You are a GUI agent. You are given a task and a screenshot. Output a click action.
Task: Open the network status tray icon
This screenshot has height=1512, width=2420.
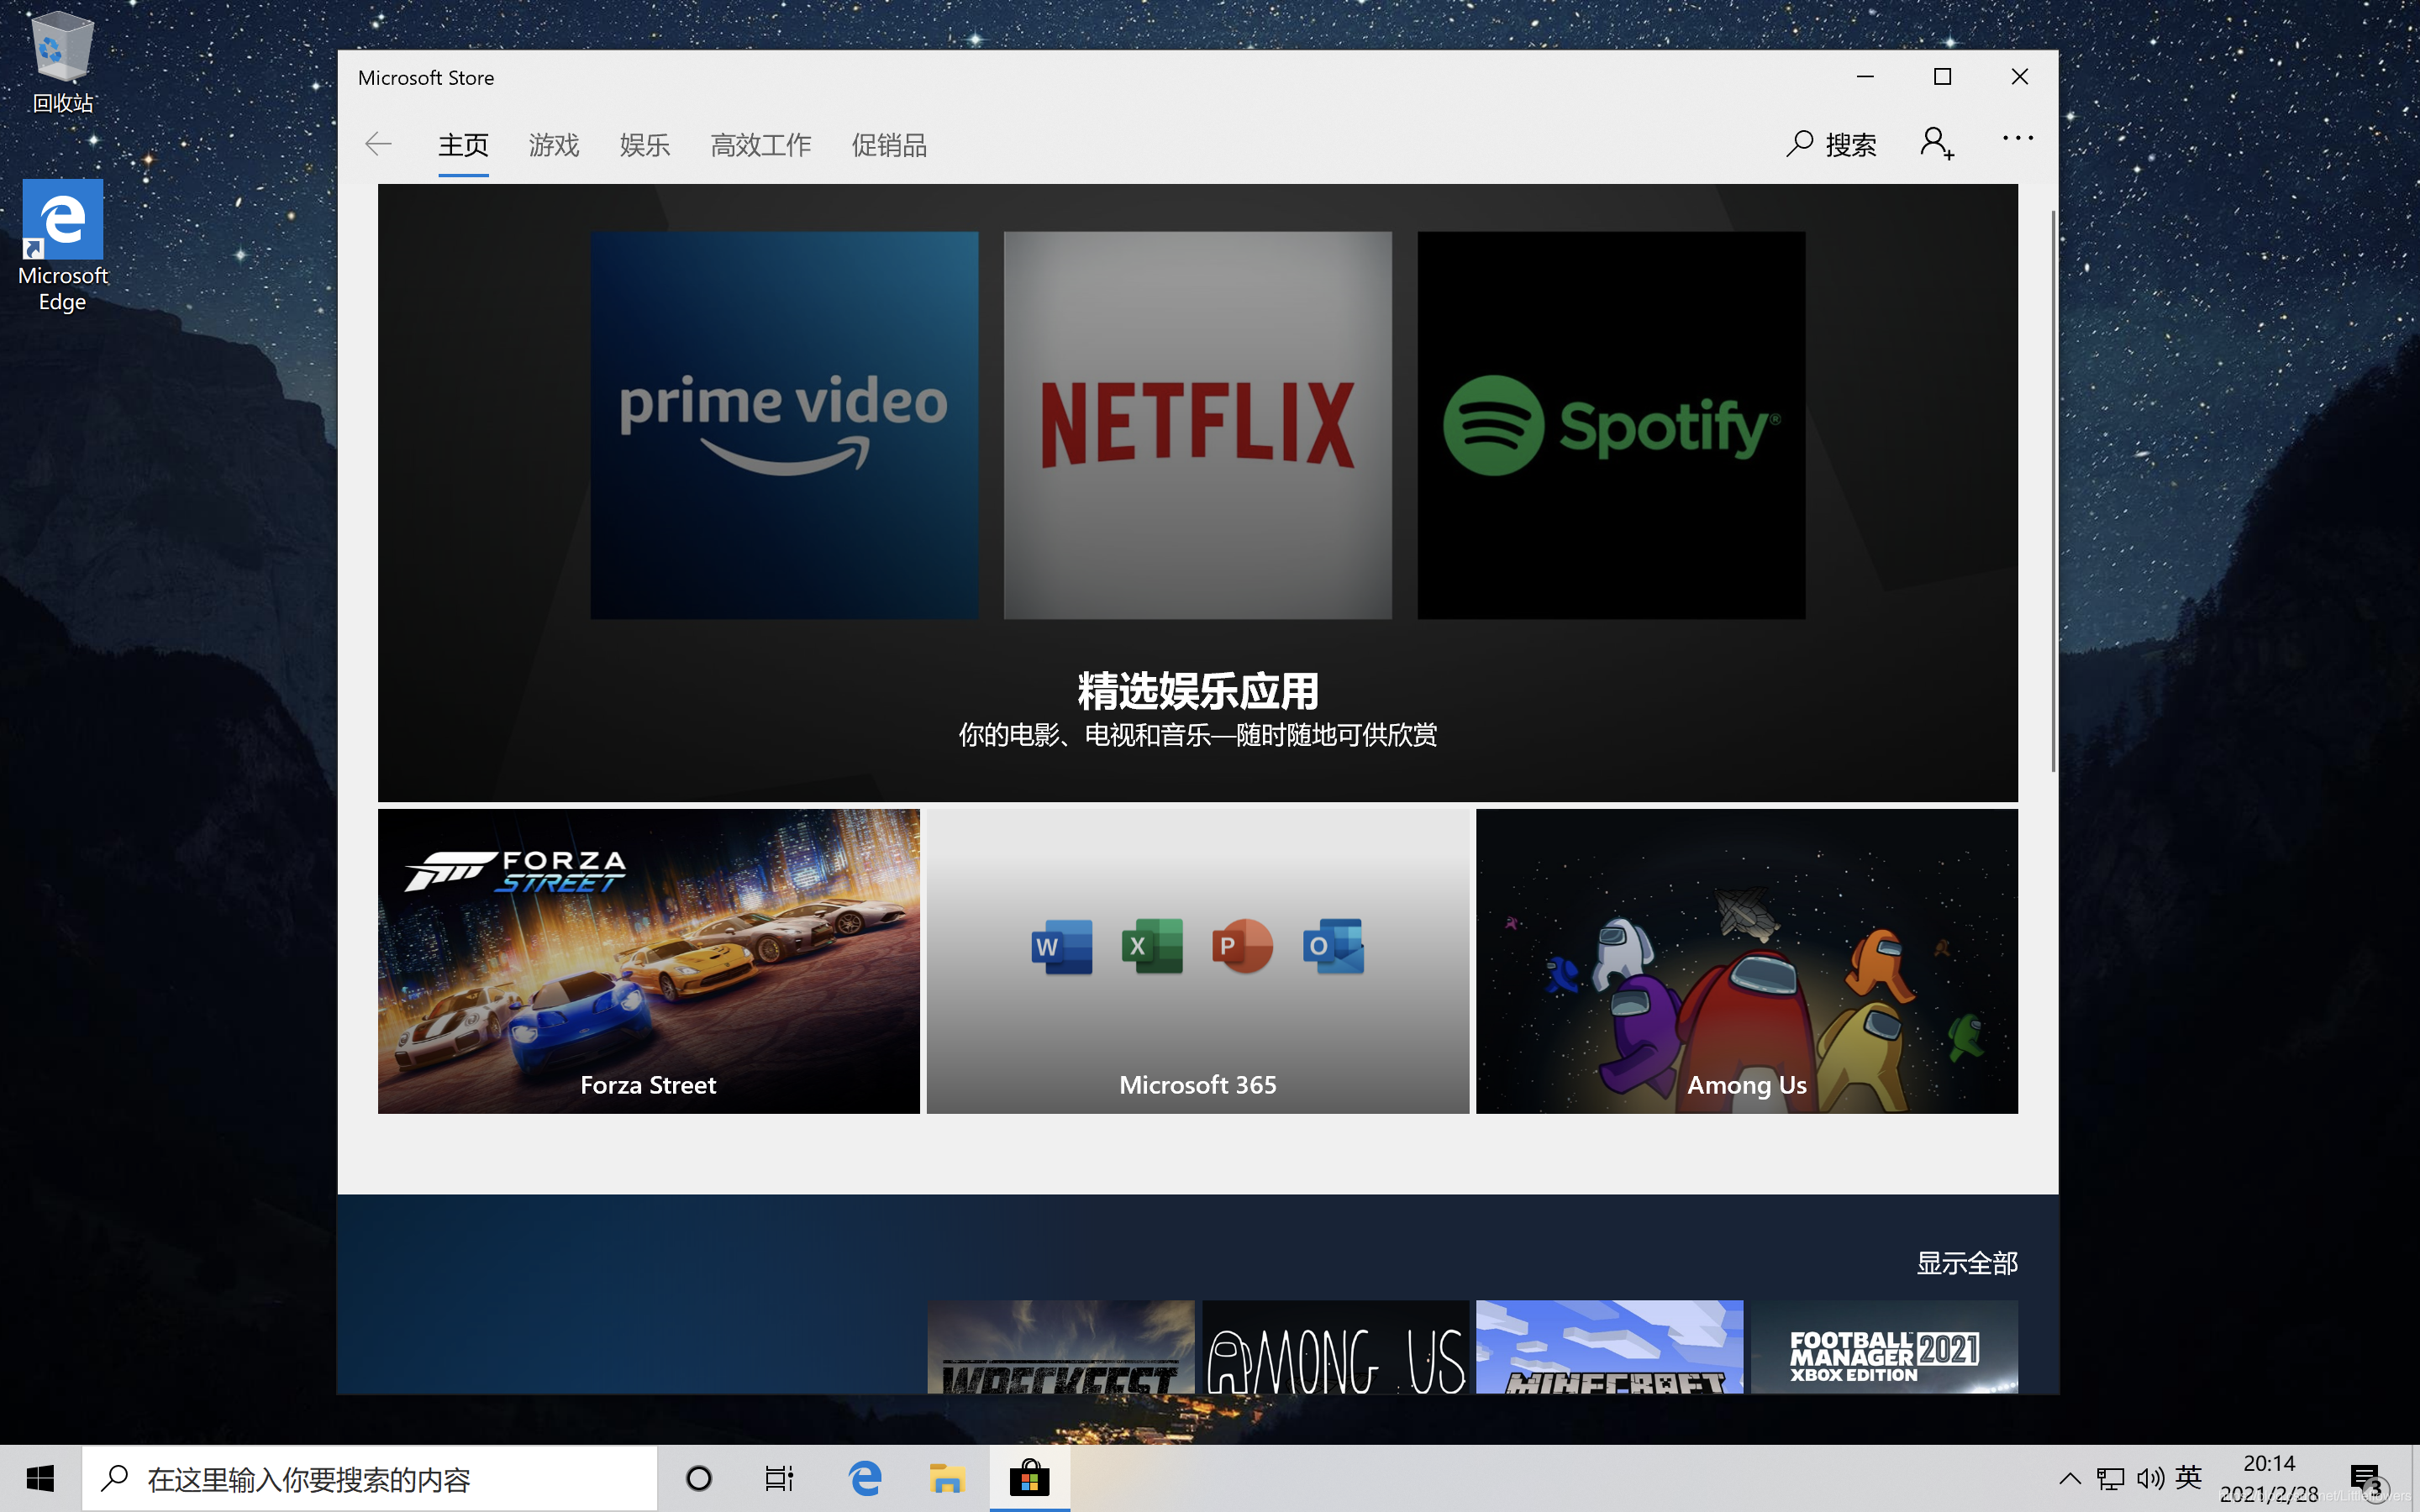2110,1478
